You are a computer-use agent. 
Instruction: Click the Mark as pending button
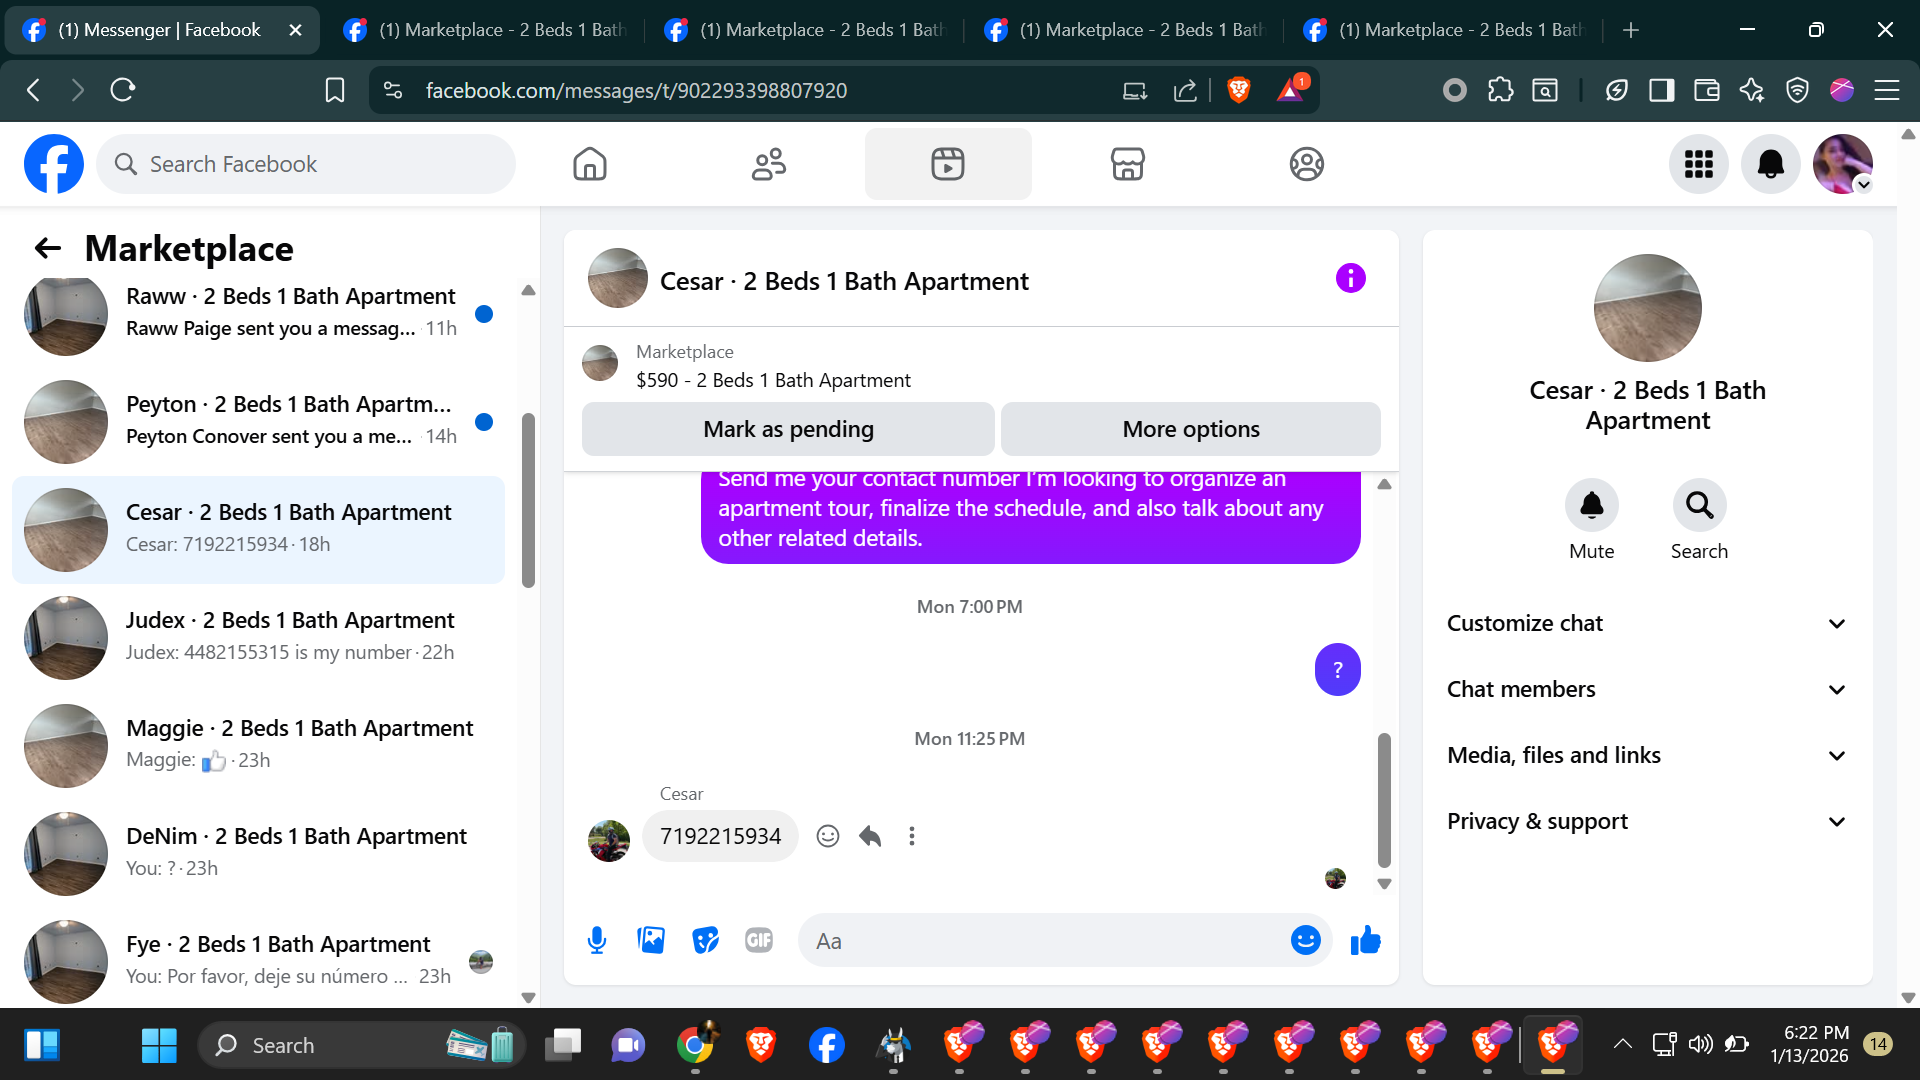[788, 429]
